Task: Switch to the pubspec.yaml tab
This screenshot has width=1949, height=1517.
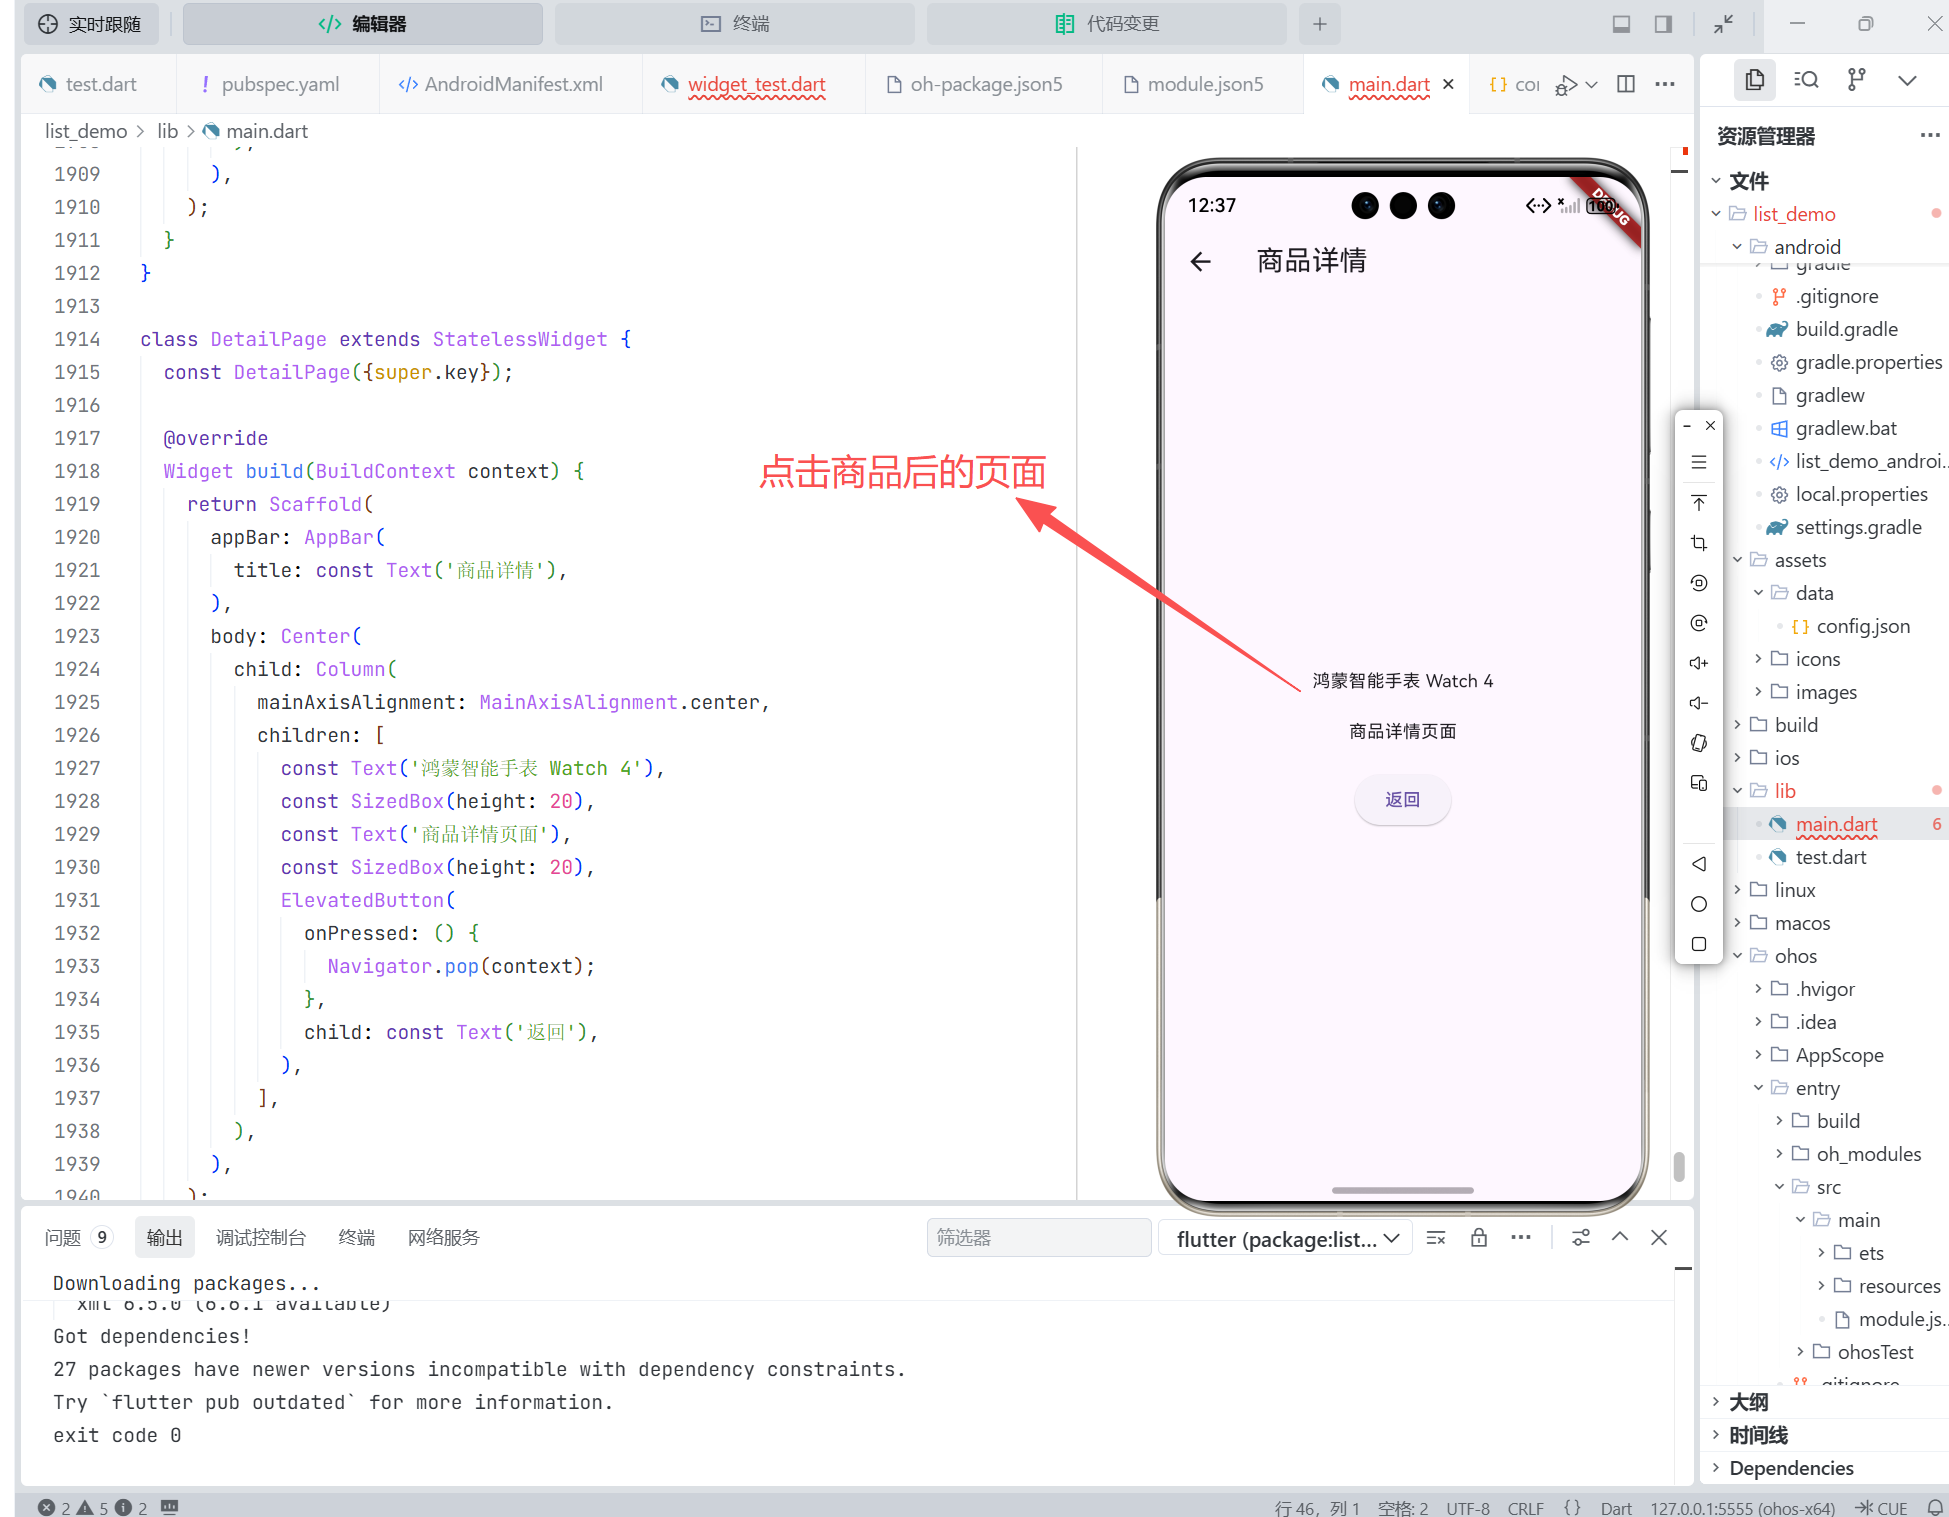Action: 280,85
